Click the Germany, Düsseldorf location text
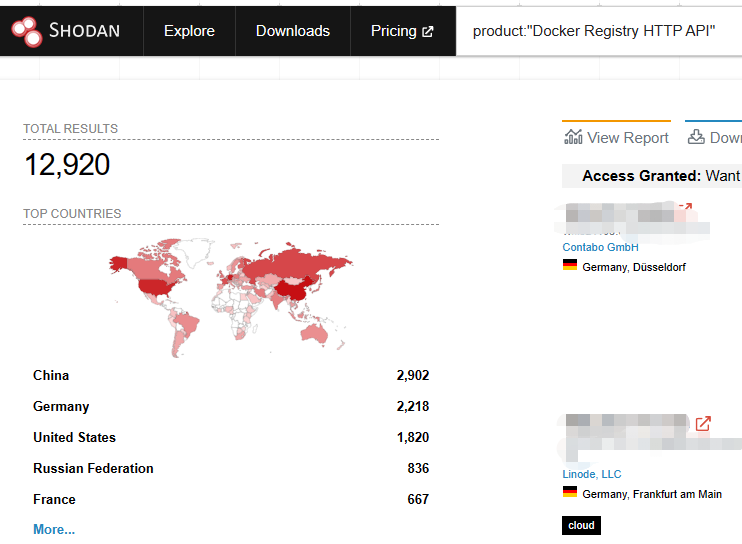The width and height of the screenshot is (742, 544). click(x=634, y=267)
